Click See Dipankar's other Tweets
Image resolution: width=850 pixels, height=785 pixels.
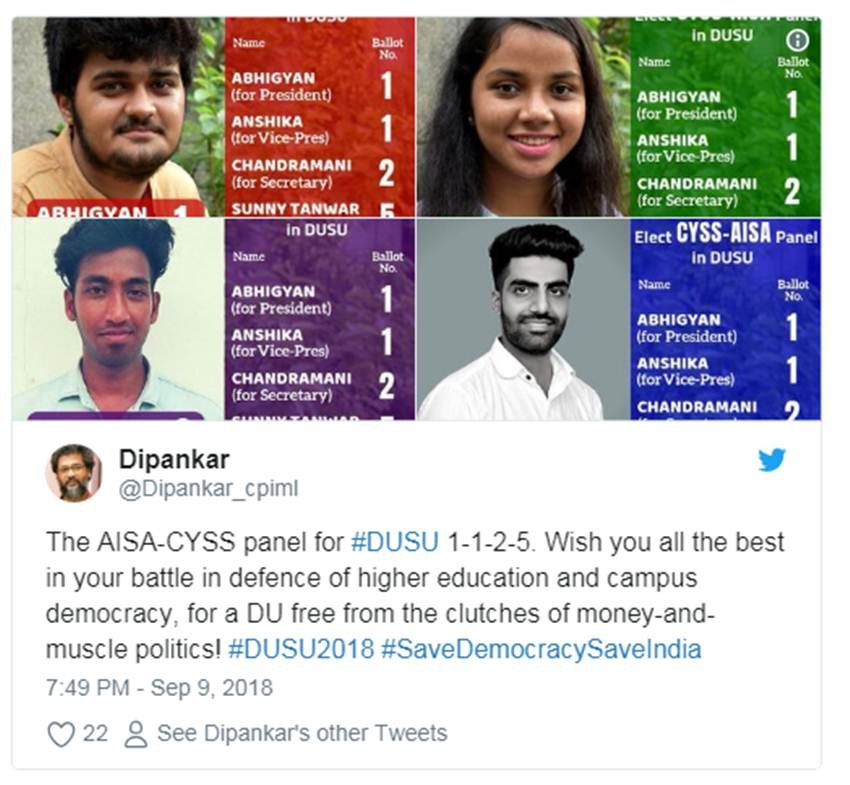click(302, 733)
